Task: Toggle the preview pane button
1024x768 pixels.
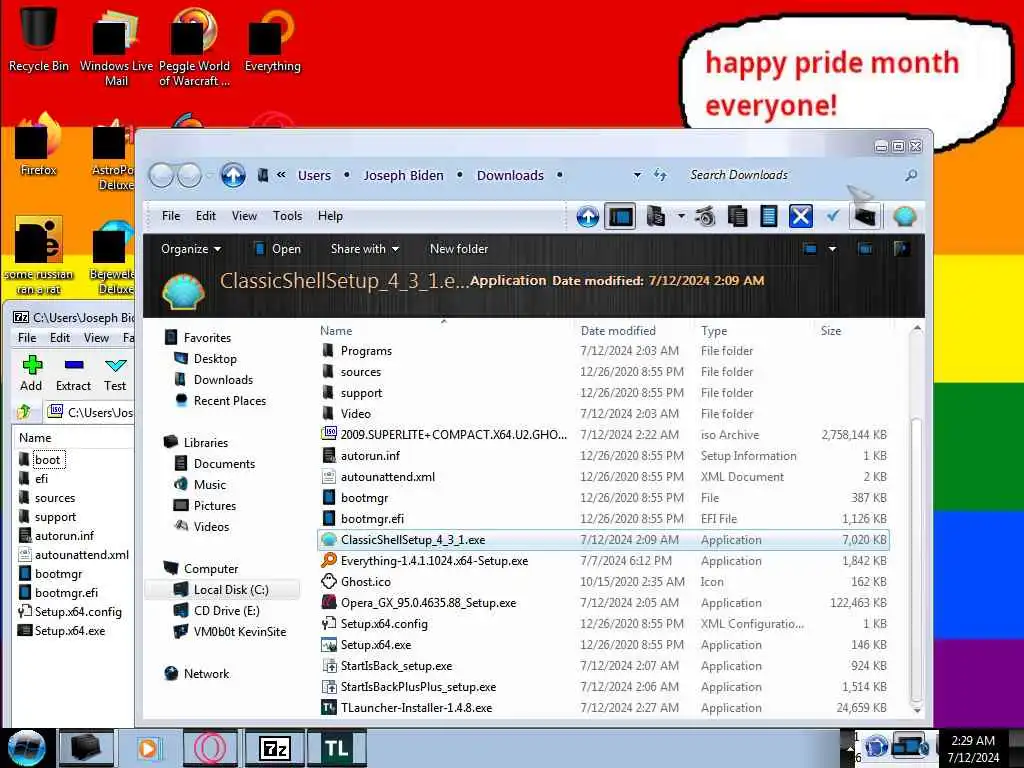Action: (865, 249)
